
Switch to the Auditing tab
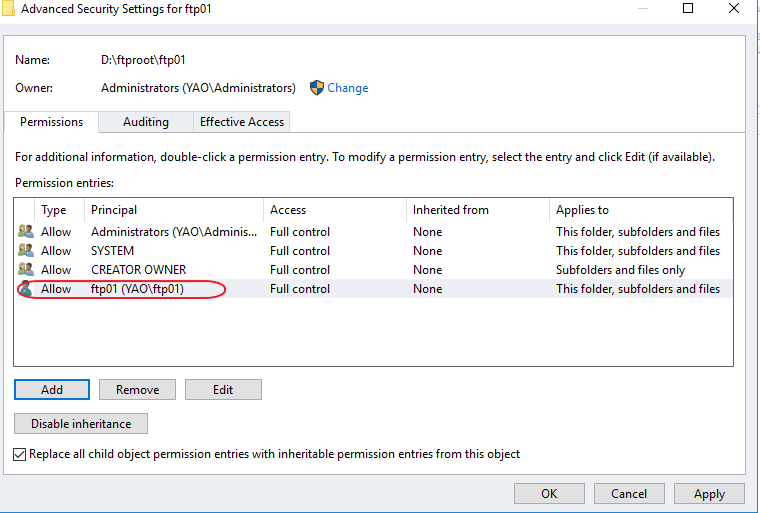click(145, 122)
